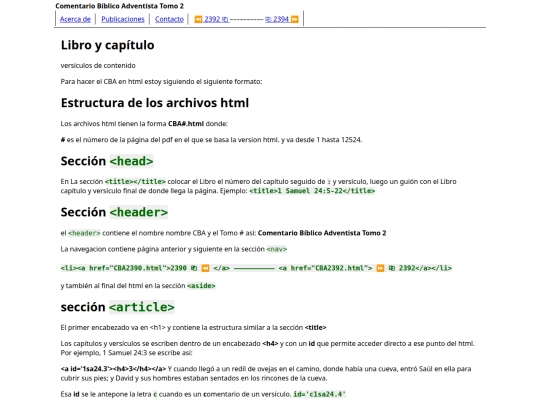Go to next page 2394 link

coord(282,19)
